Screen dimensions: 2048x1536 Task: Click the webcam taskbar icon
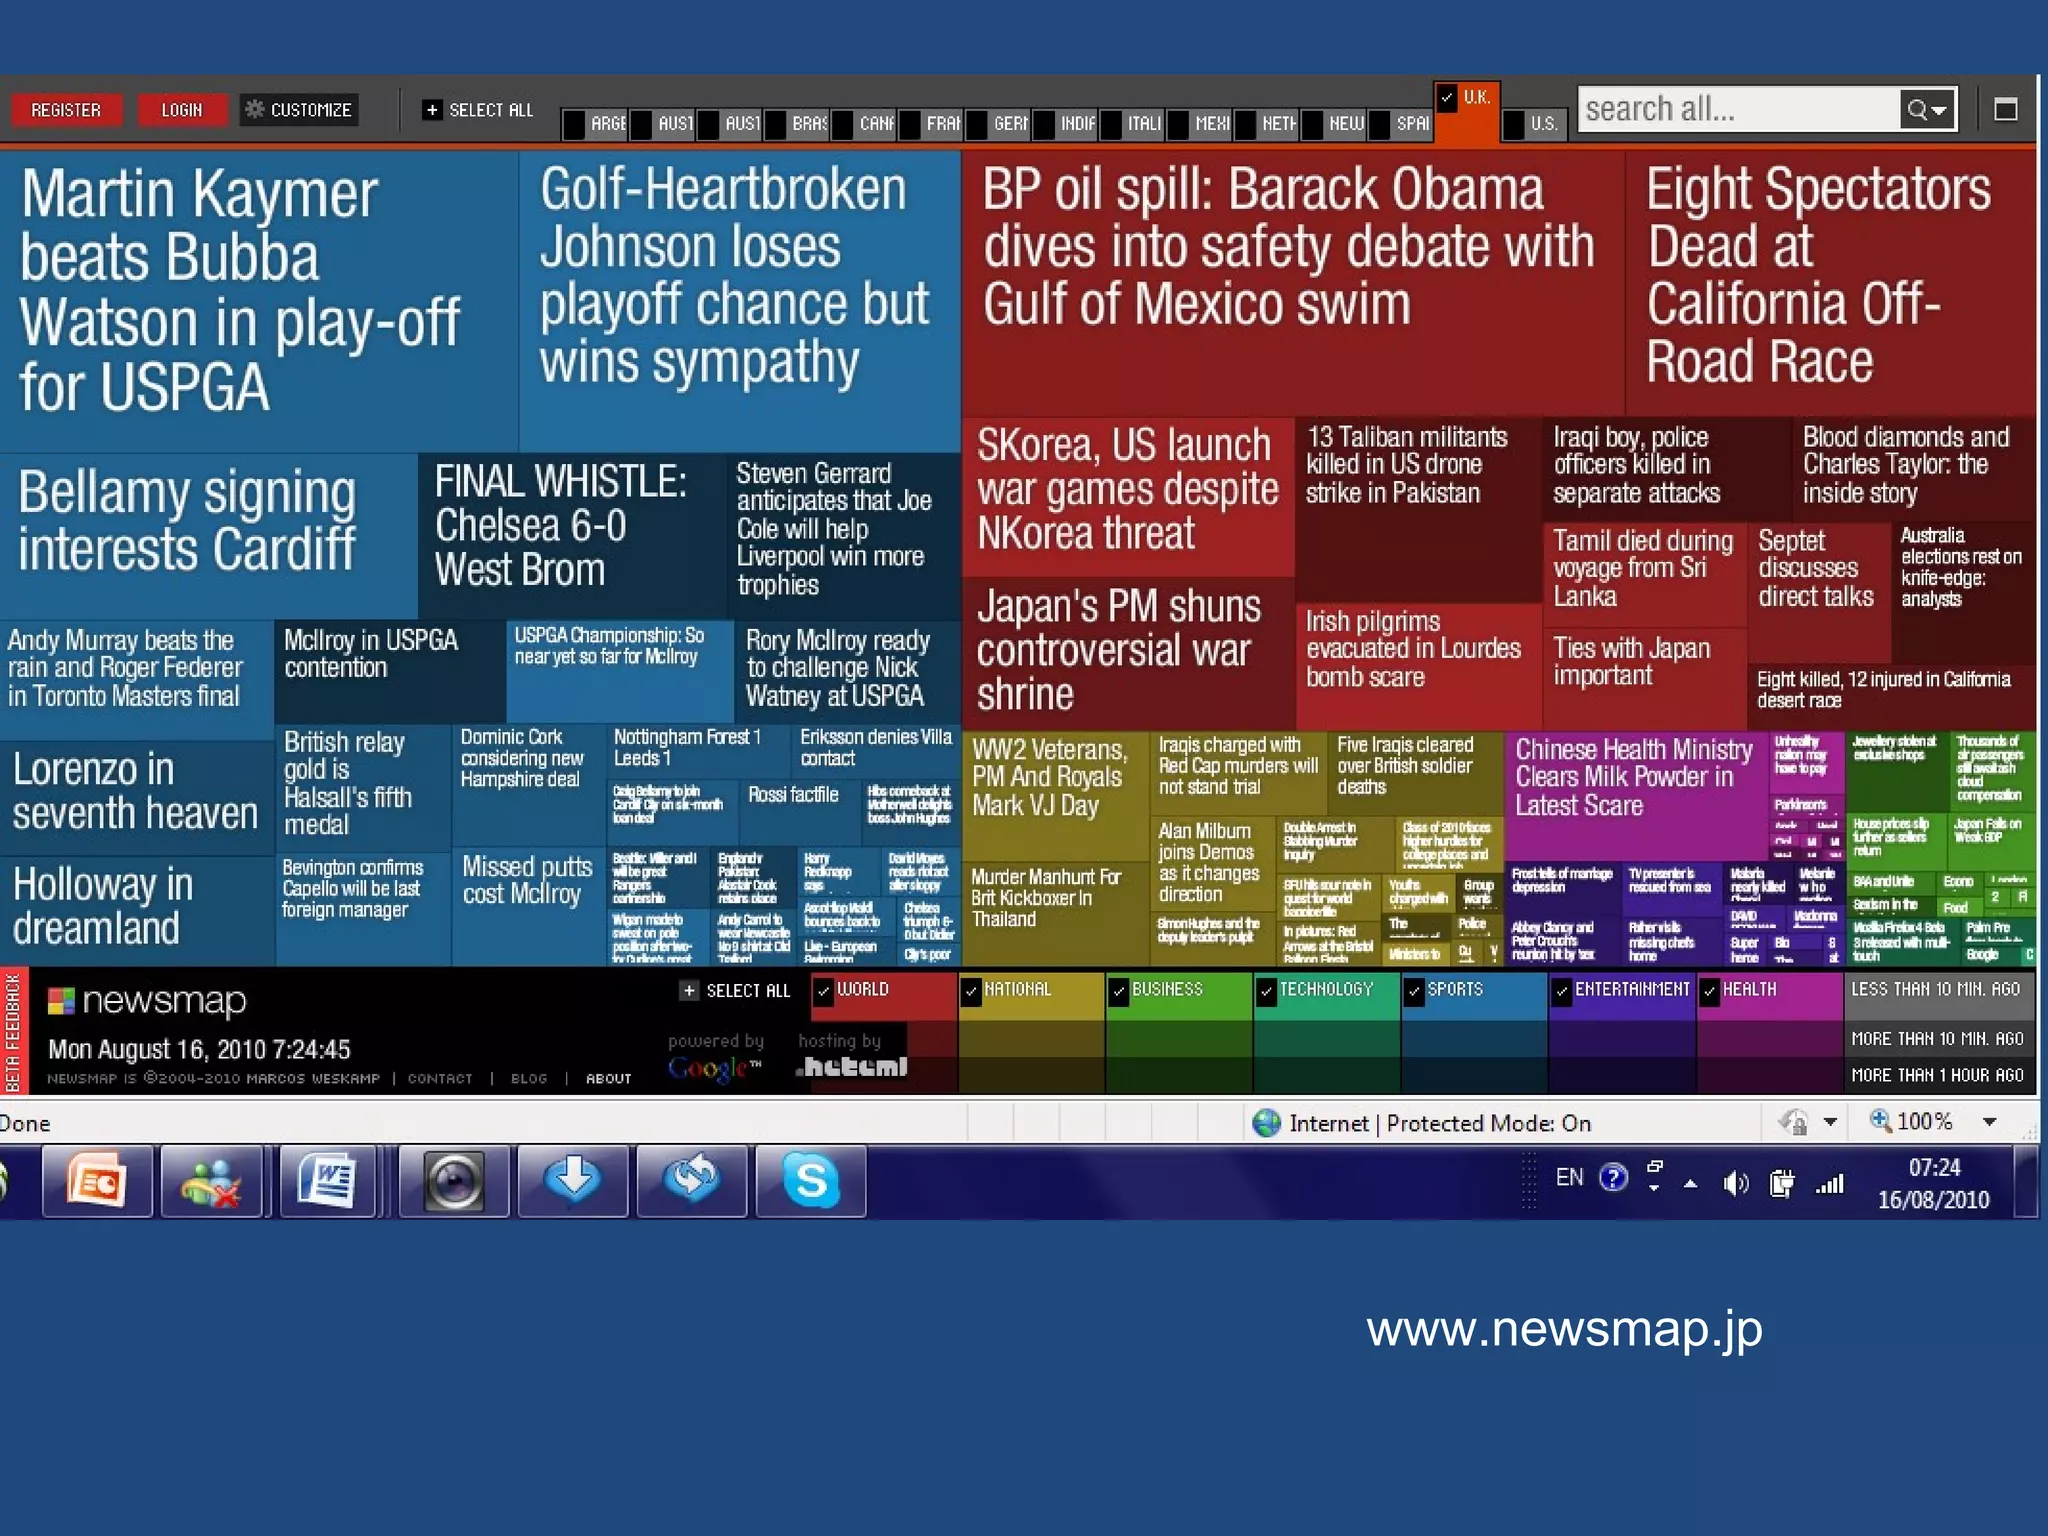click(454, 1181)
